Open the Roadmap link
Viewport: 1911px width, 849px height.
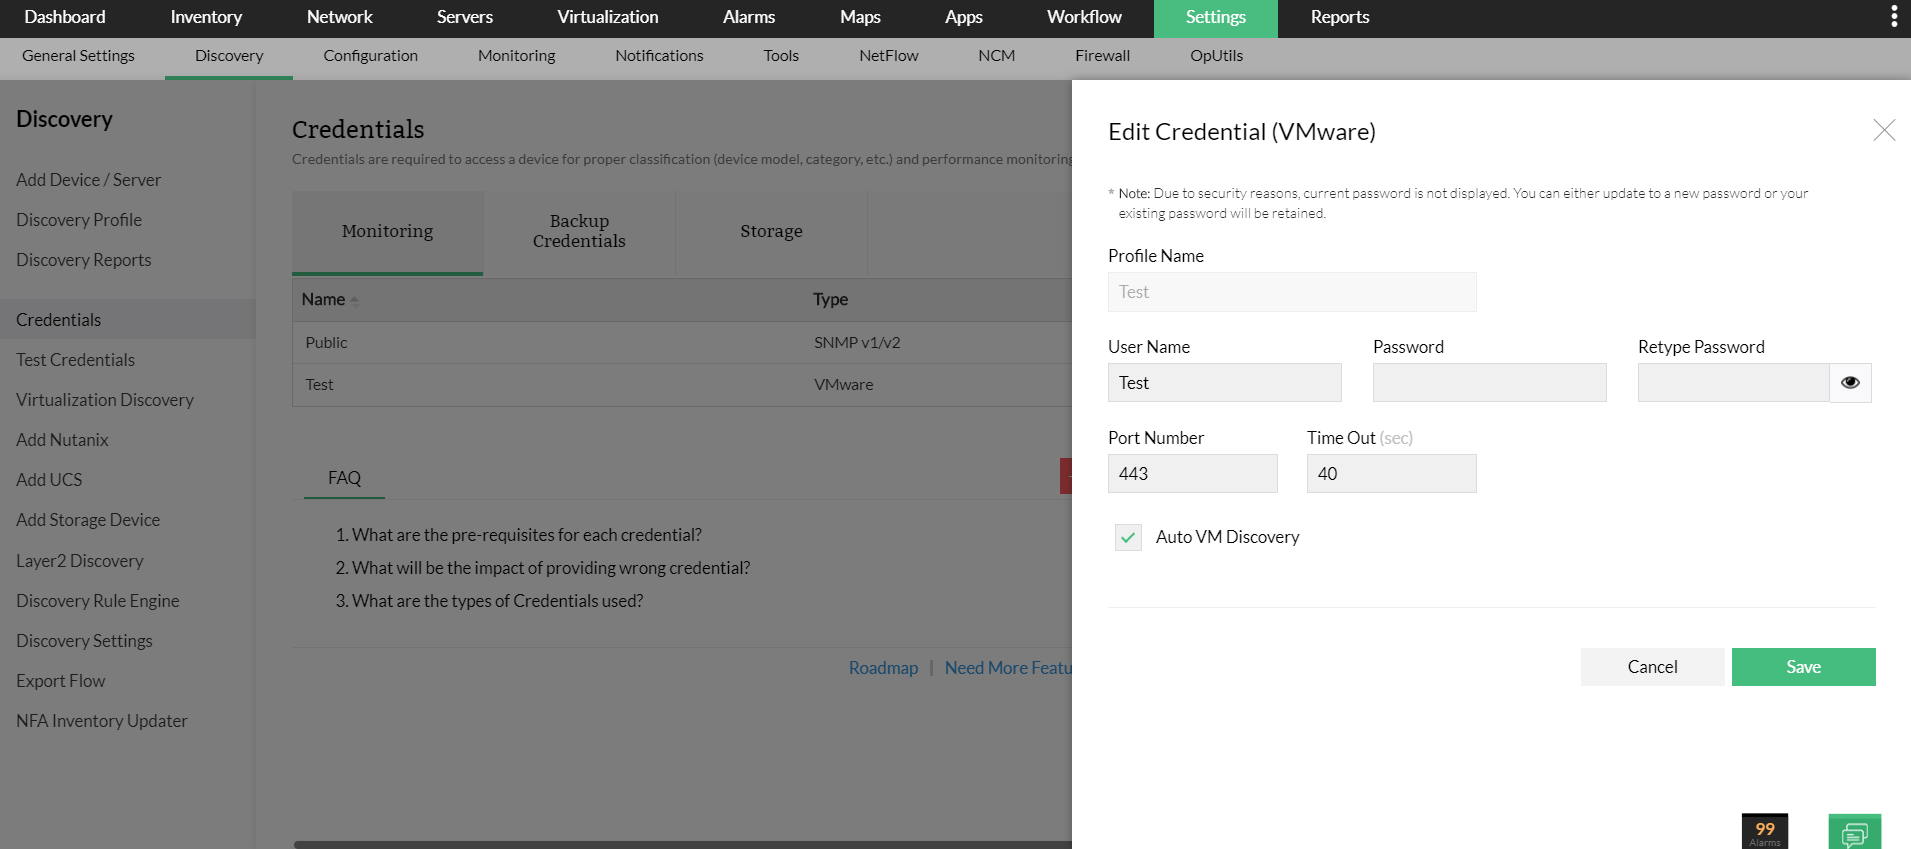883,668
